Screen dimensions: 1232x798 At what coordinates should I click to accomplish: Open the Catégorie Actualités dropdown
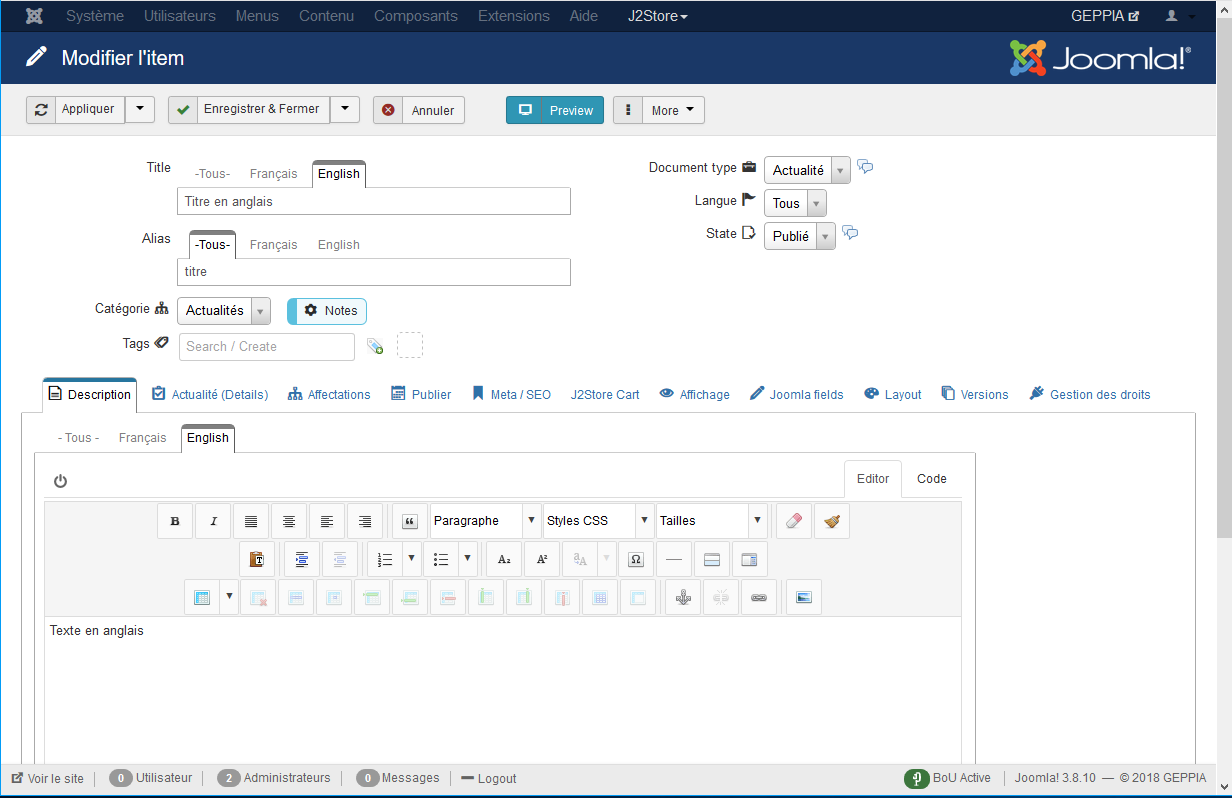pos(224,311)
